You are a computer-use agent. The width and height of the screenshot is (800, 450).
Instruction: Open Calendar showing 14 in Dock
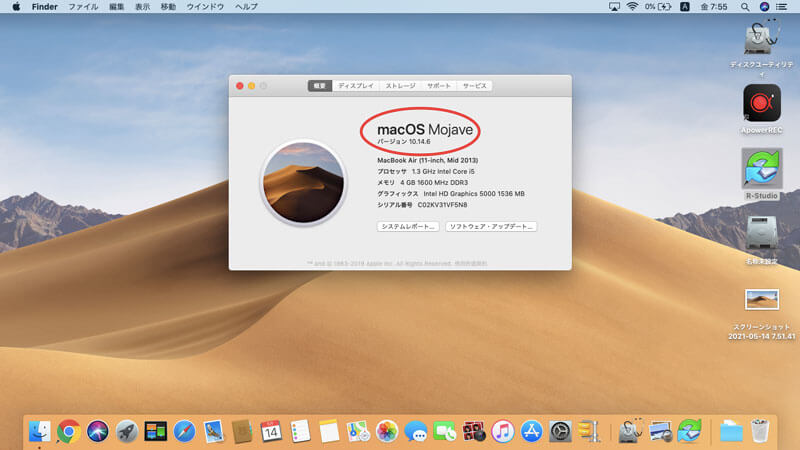(x=271, y=432)
